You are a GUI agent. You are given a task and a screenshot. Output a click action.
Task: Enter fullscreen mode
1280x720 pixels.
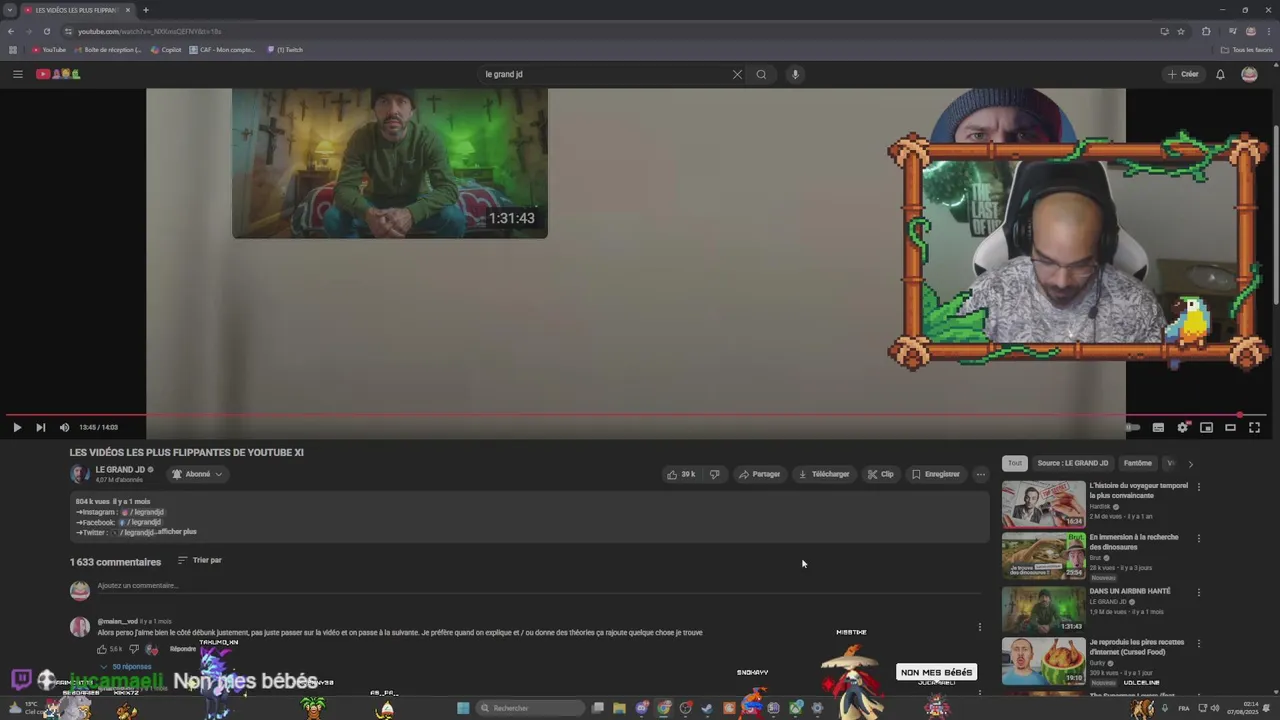(x=1255, y=427)
